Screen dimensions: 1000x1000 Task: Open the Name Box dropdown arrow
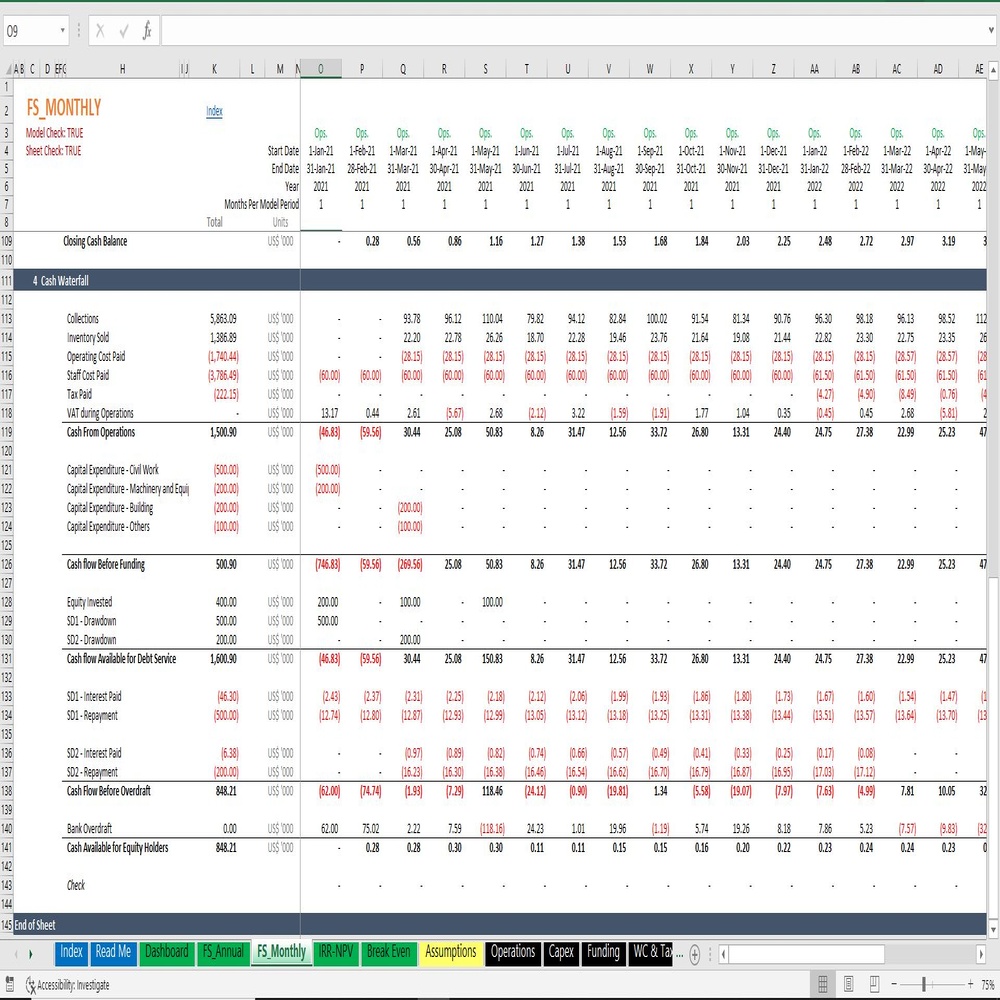point(62,31)
